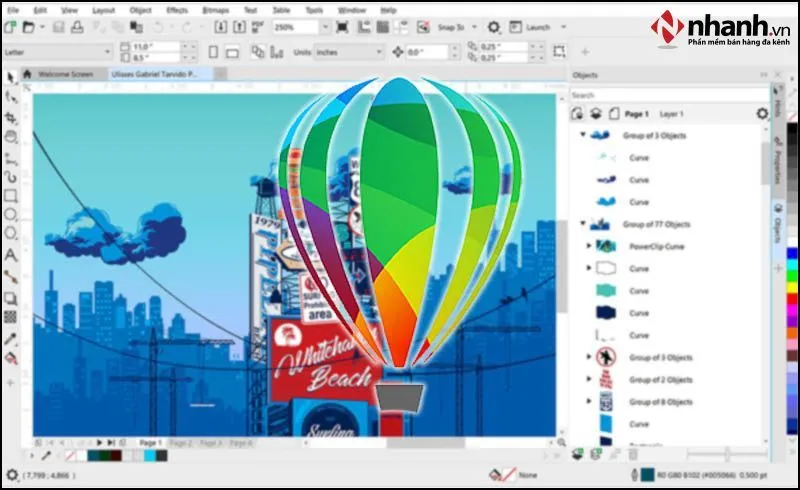Image resolution: width=800 pixels, height=490 pixels.
Task: Expand the PowerClip Curve item
Action: (x=589, y=246)
